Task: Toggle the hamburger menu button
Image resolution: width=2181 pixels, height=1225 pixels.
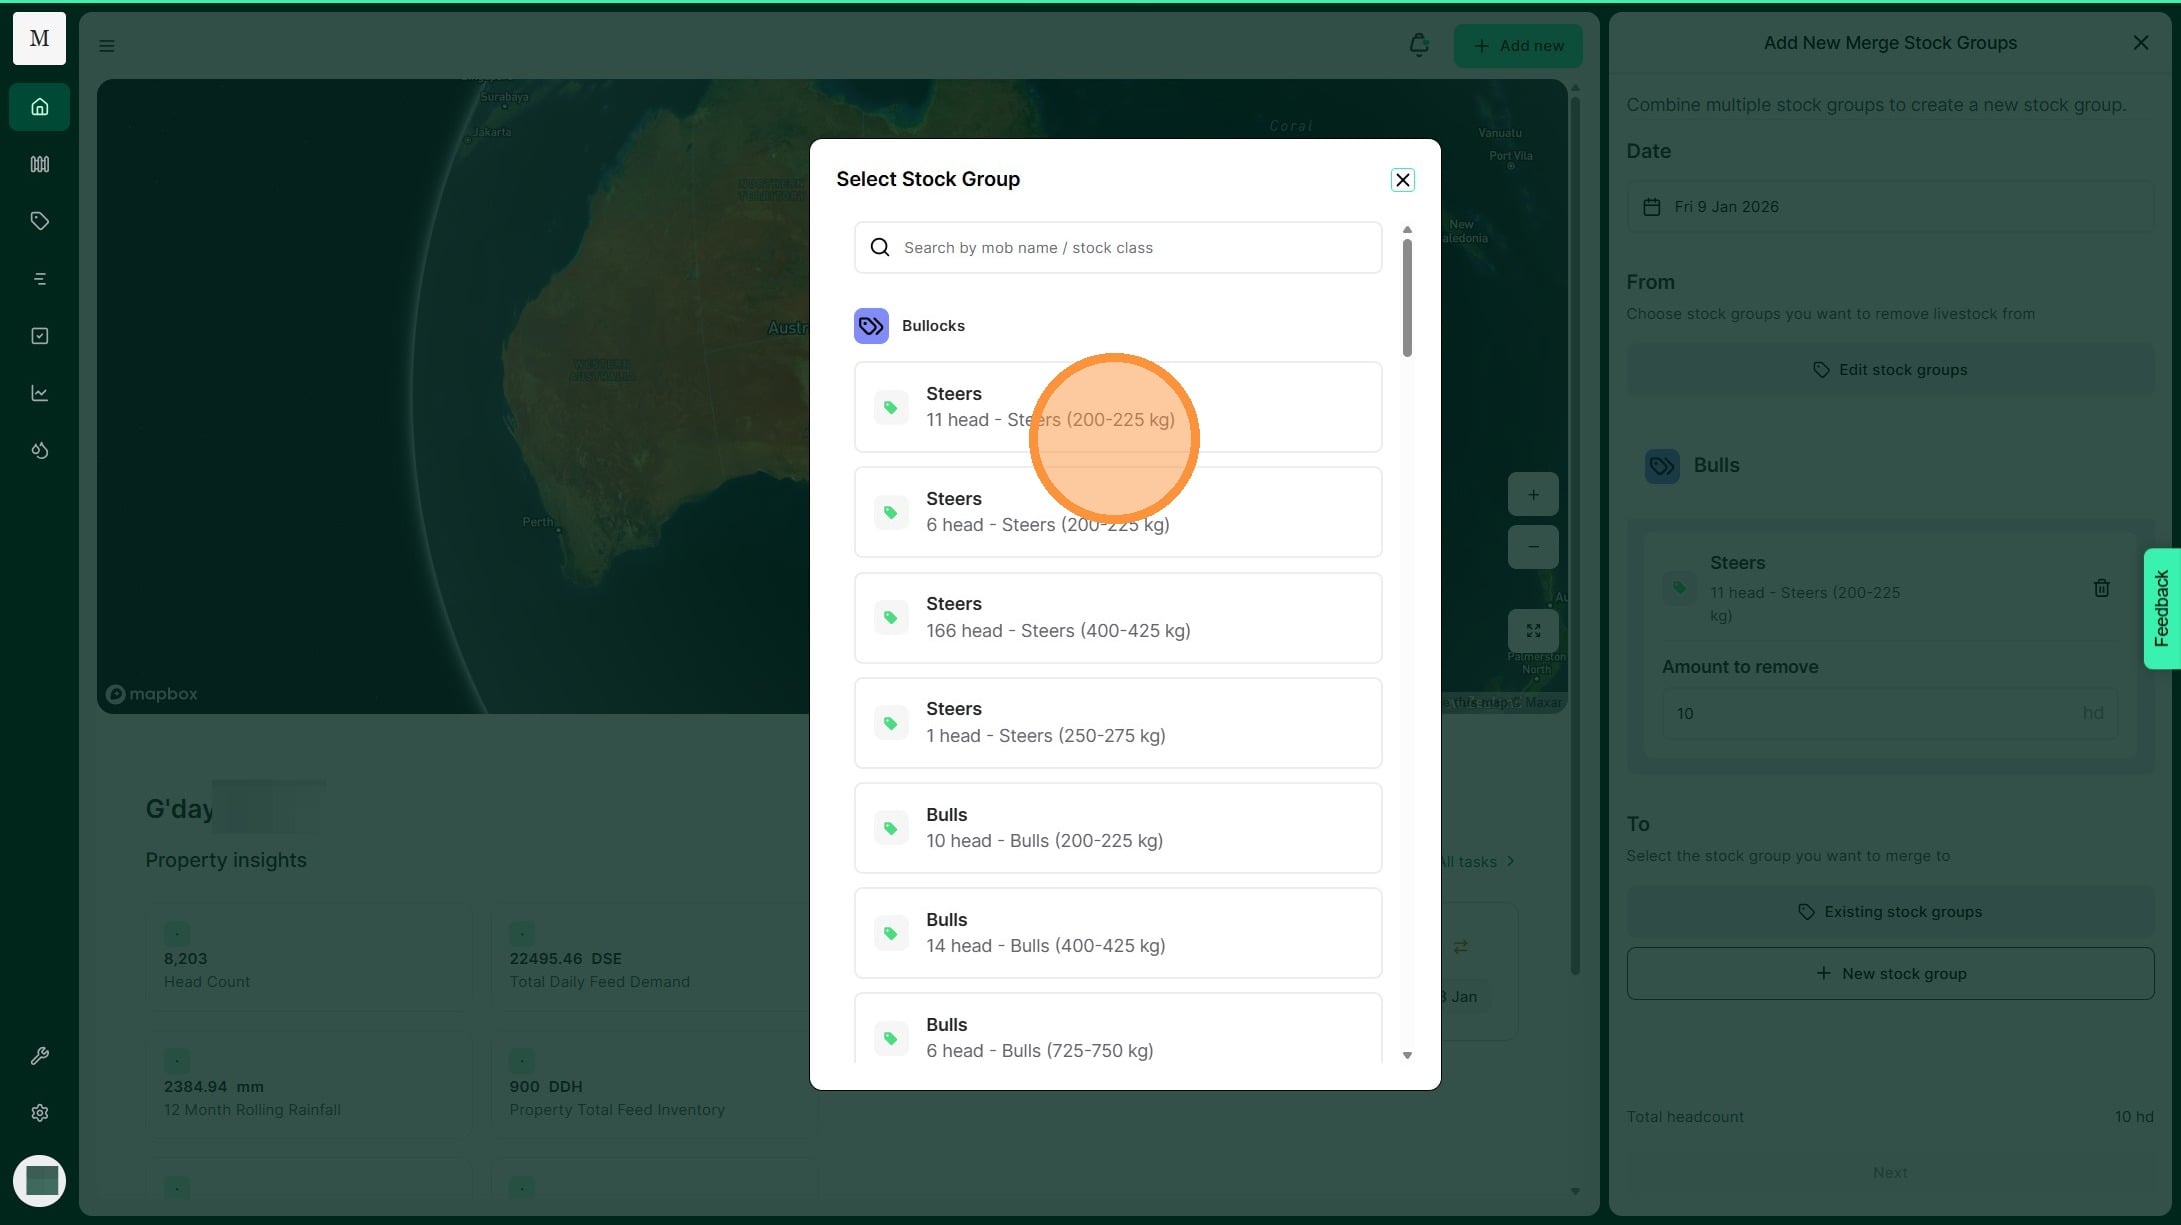Action: [107, 46]
